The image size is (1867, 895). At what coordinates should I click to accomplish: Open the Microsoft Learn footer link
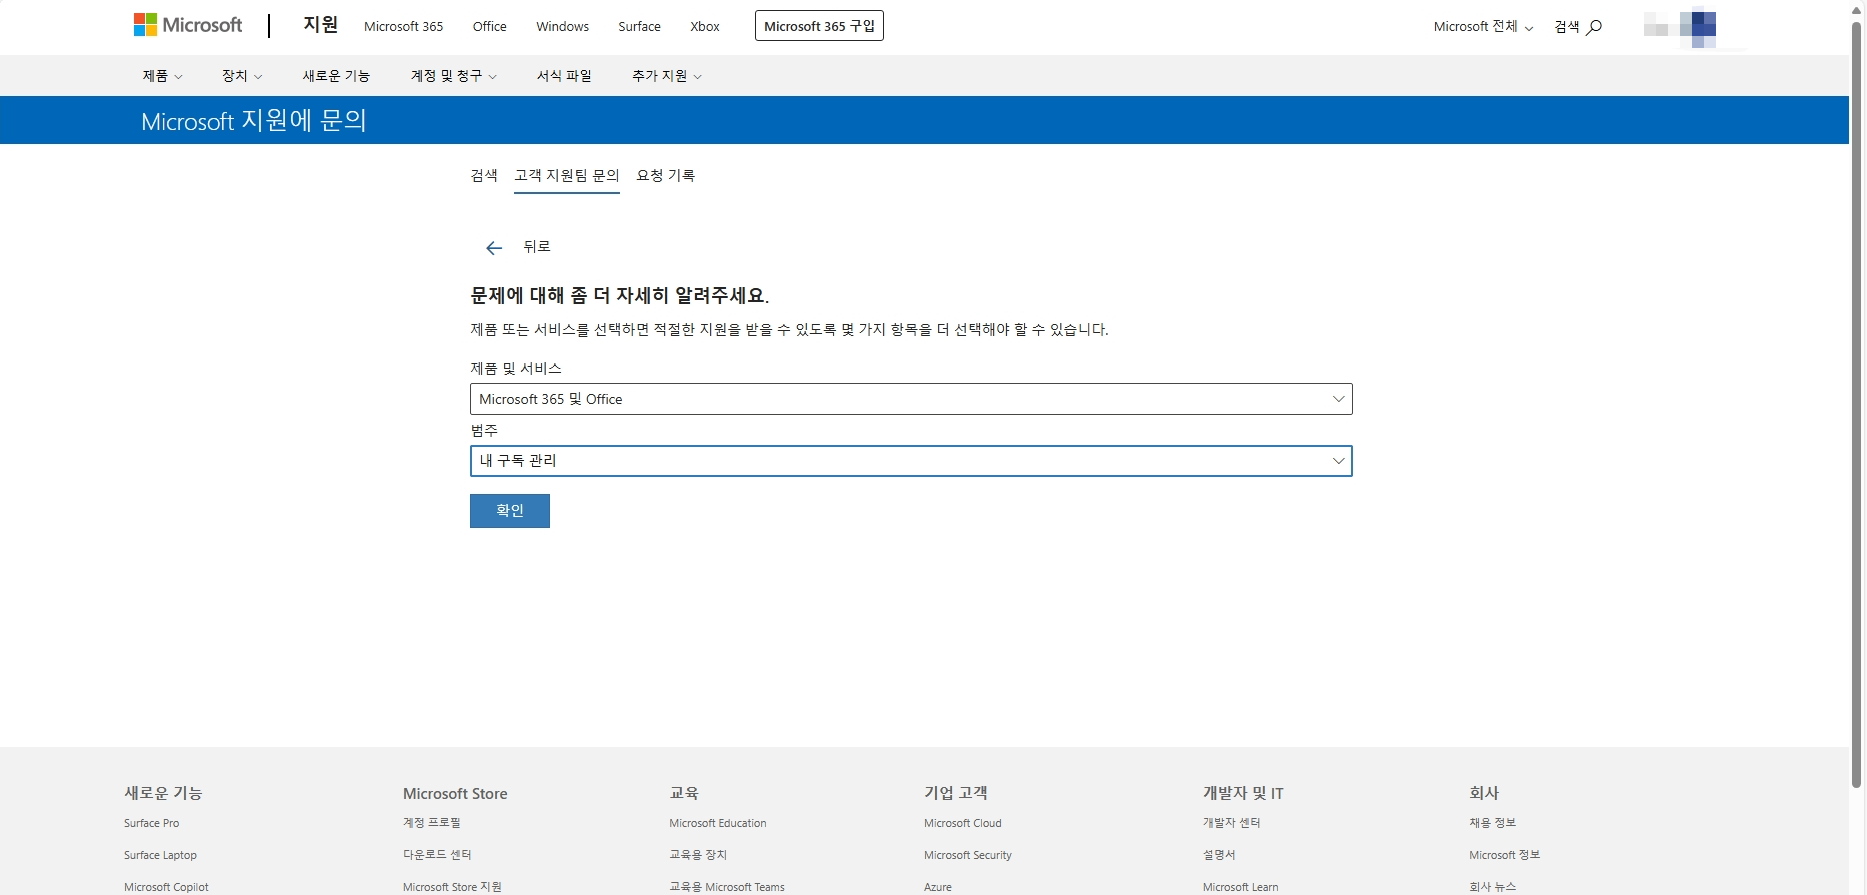1240,887
